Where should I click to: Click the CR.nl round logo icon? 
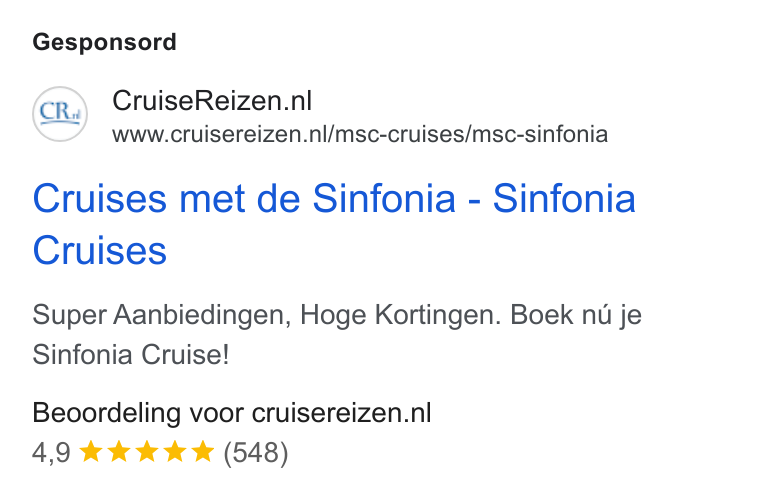point(60,114)
